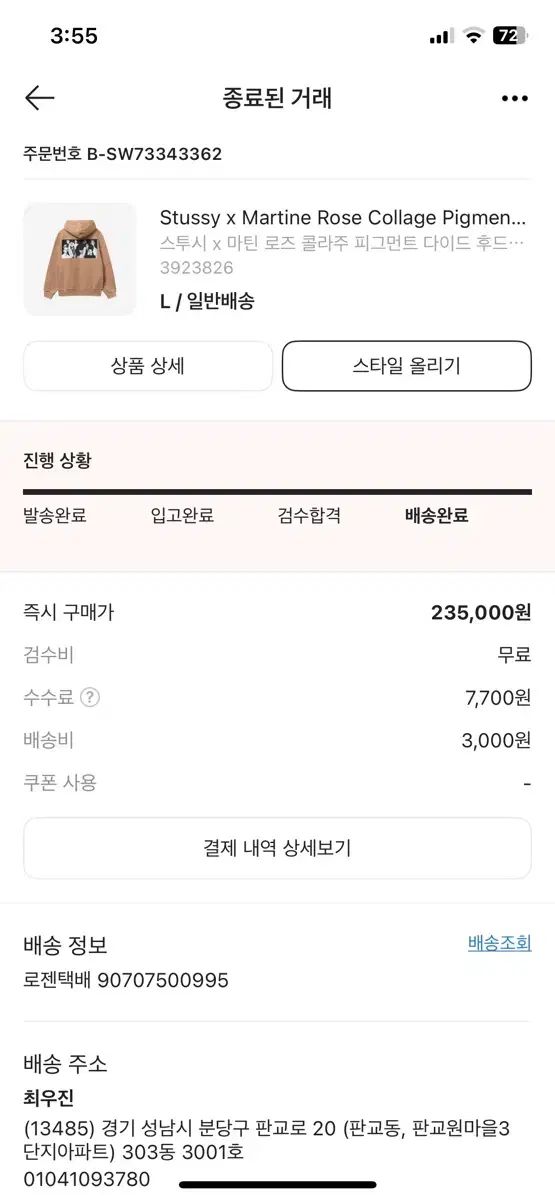Tap the order number B-SW73343362
Viewport: 555px width, 1200px height.
(x=154, y=154)
